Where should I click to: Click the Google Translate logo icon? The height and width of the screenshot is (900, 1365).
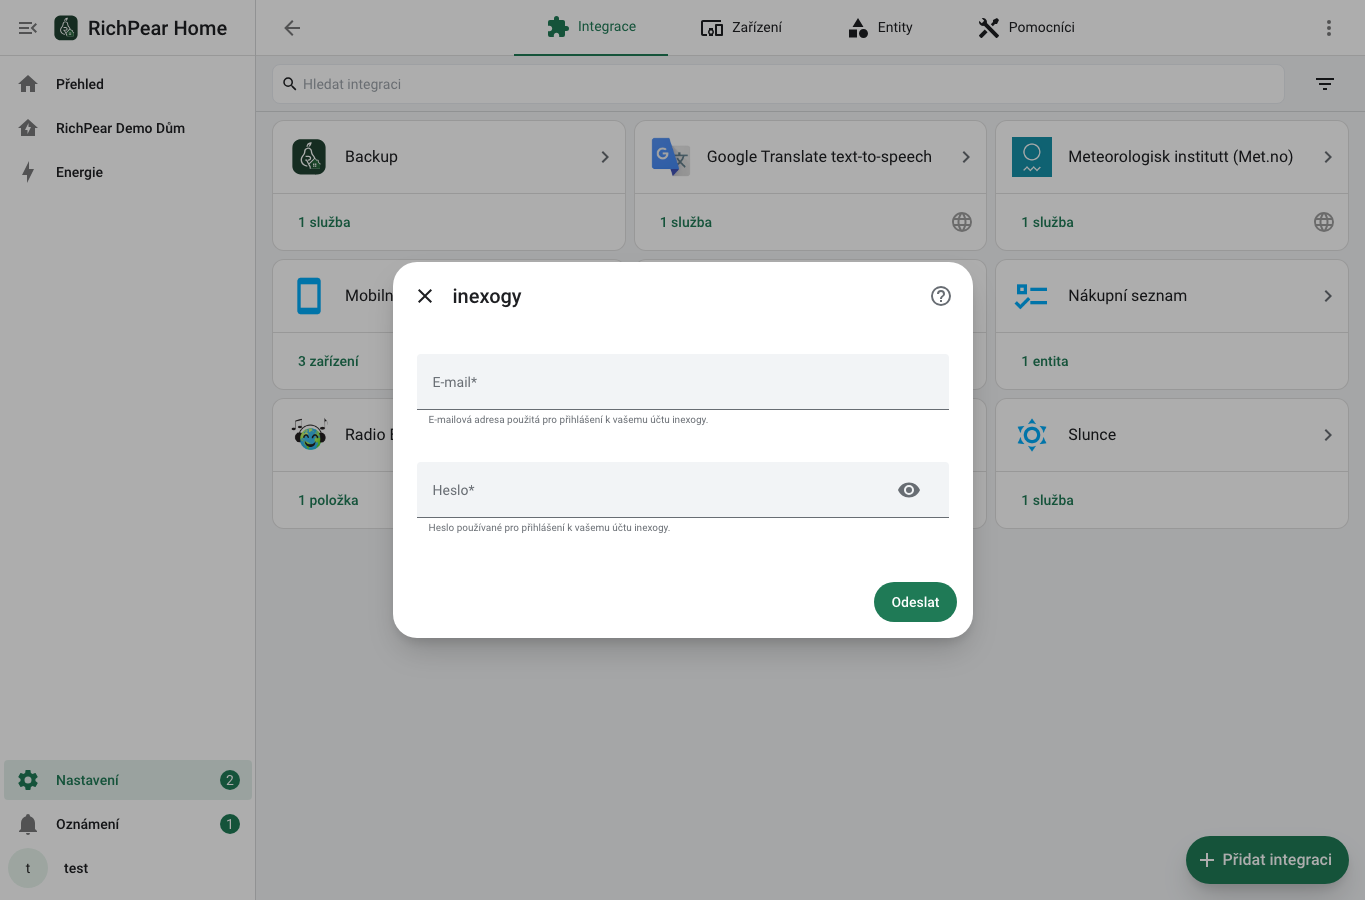[x=671, y=157]
